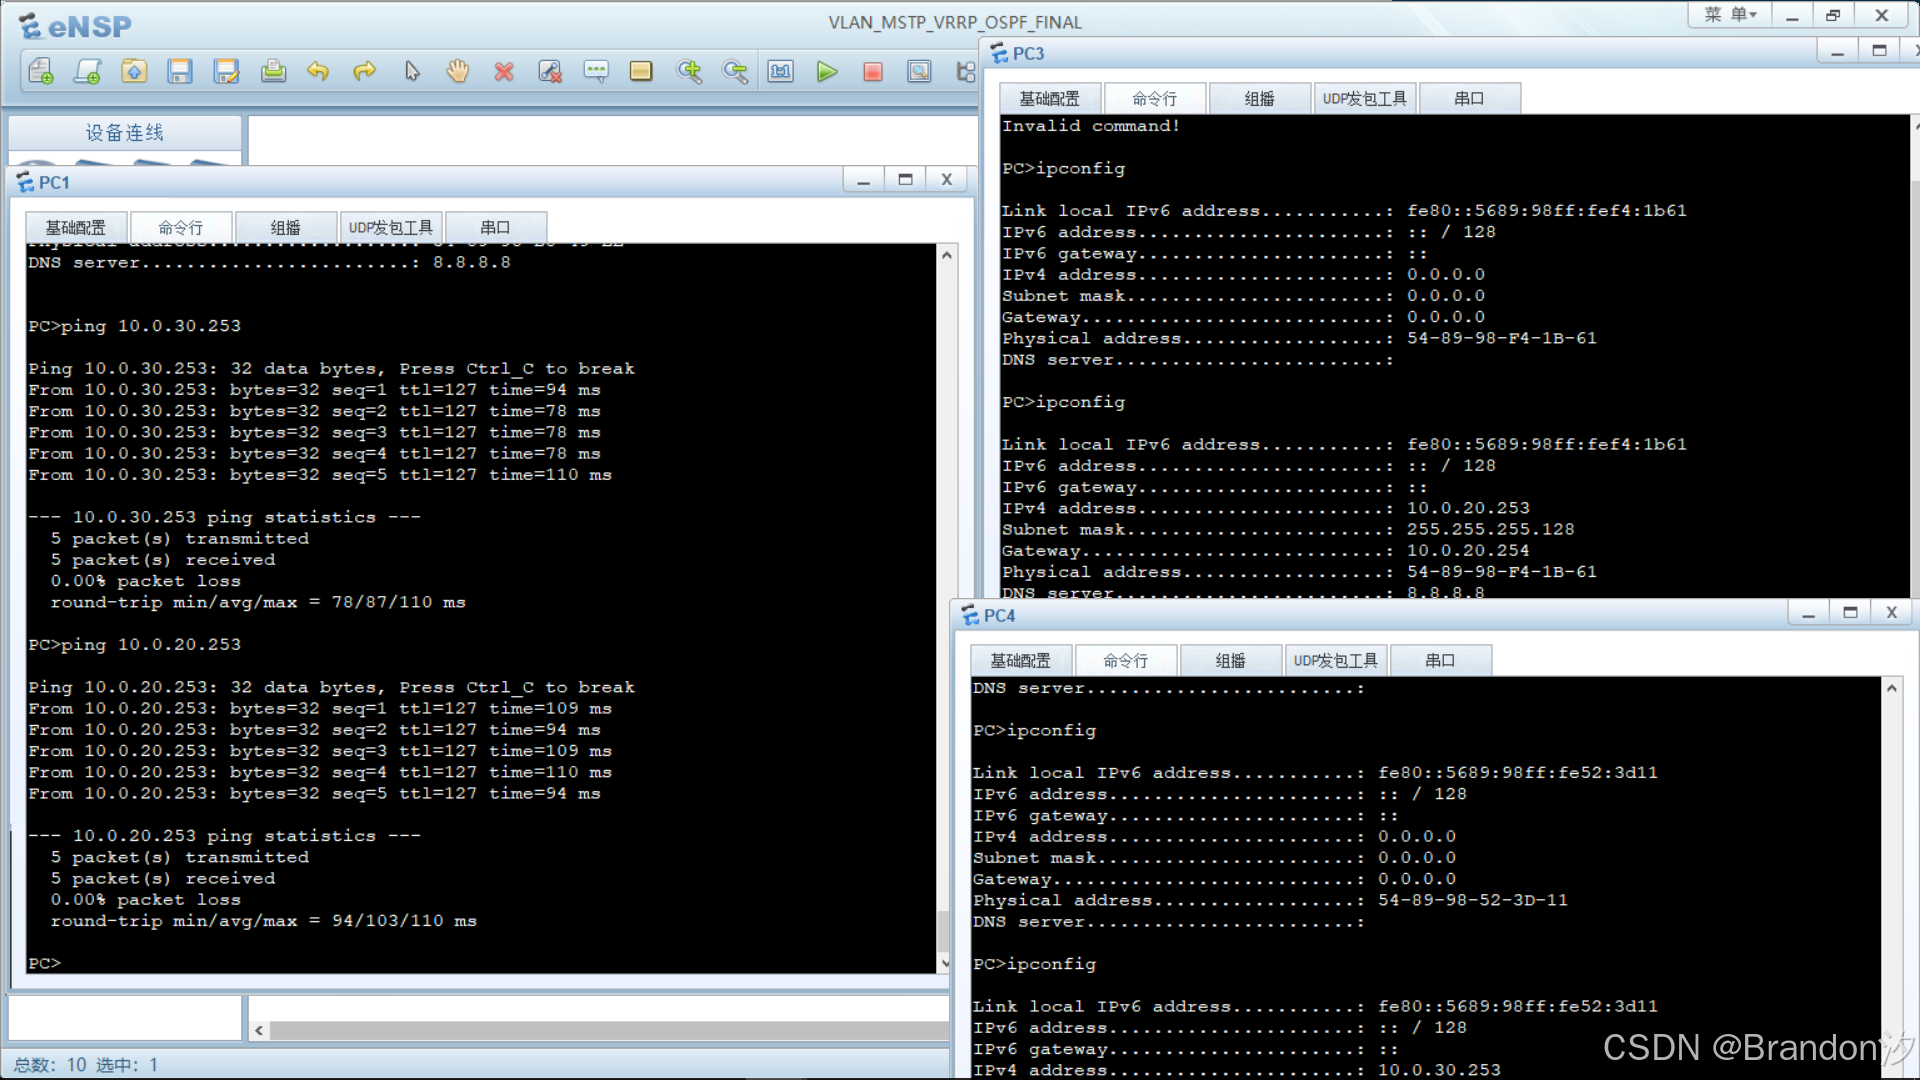This screenshot has height=1080, width=1920.
Task: Start all devices with the green play icon
Action: 827,71
